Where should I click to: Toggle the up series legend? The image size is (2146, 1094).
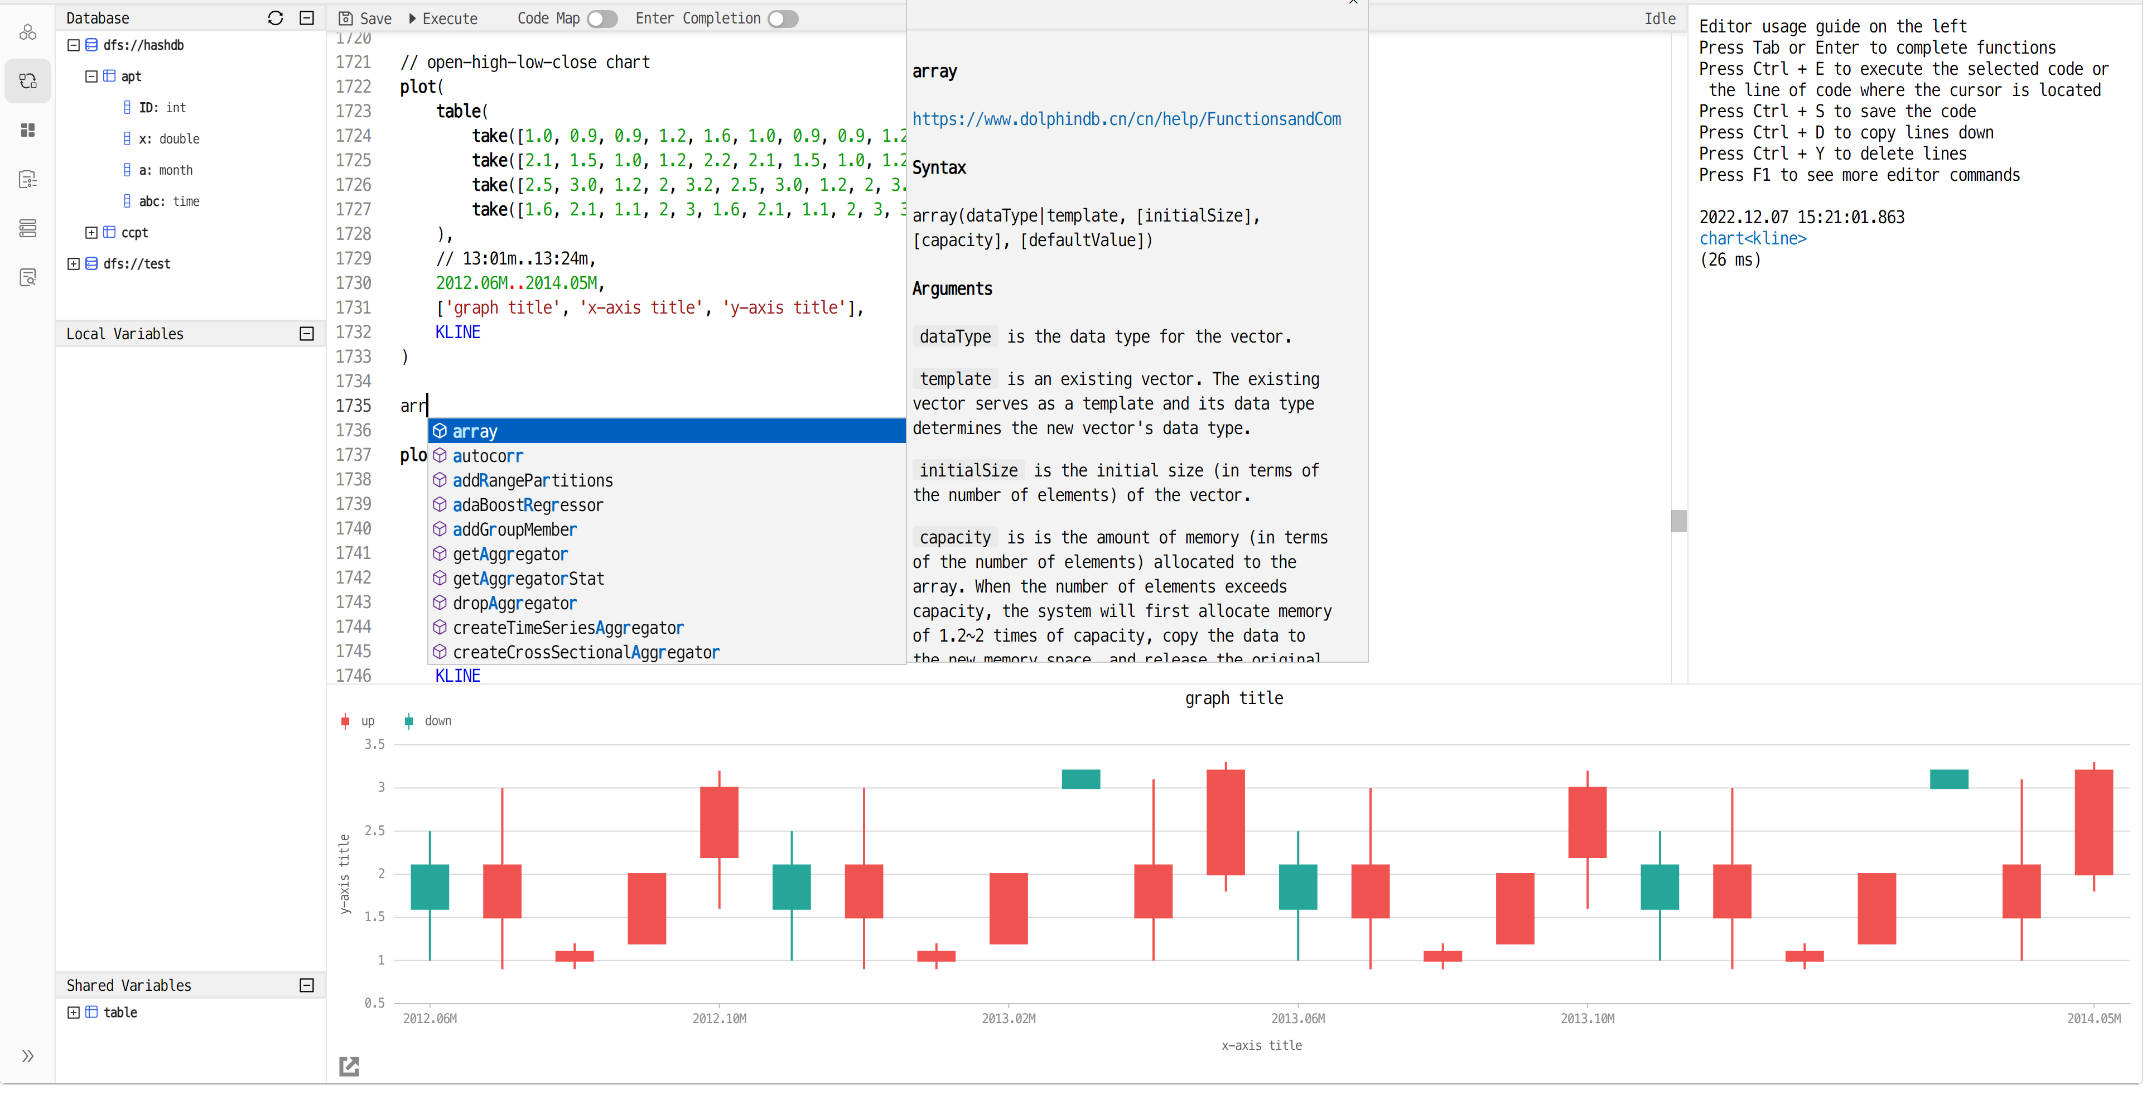pos(357,721)
